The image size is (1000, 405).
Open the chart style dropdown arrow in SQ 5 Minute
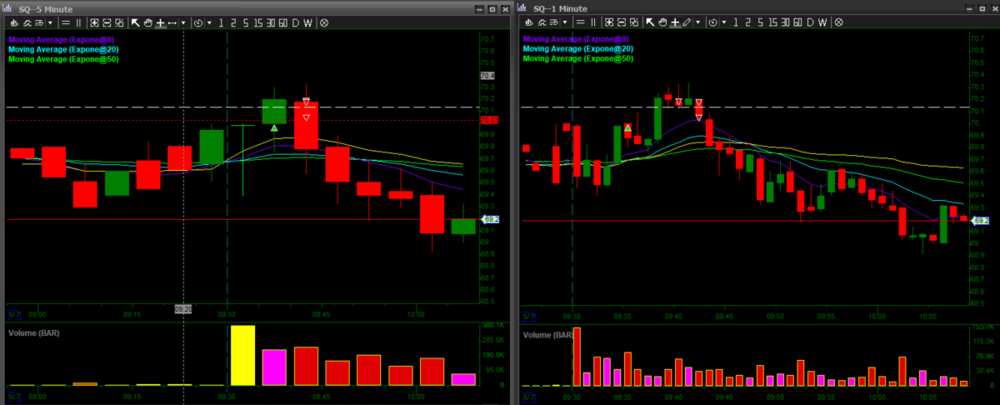coord(50,23)
